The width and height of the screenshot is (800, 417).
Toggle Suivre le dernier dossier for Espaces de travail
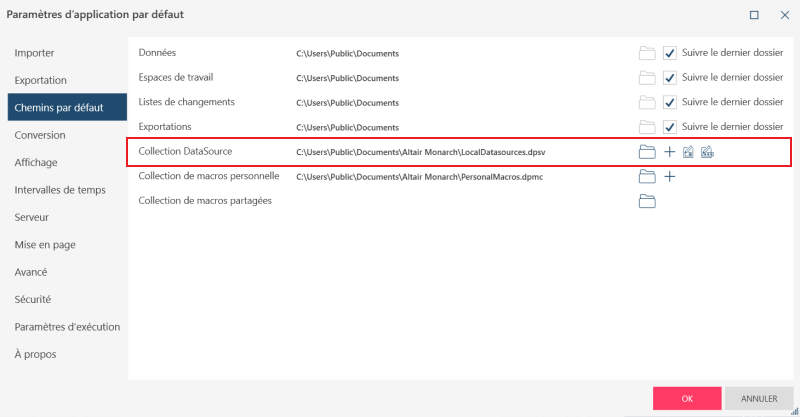pos(670,78)
